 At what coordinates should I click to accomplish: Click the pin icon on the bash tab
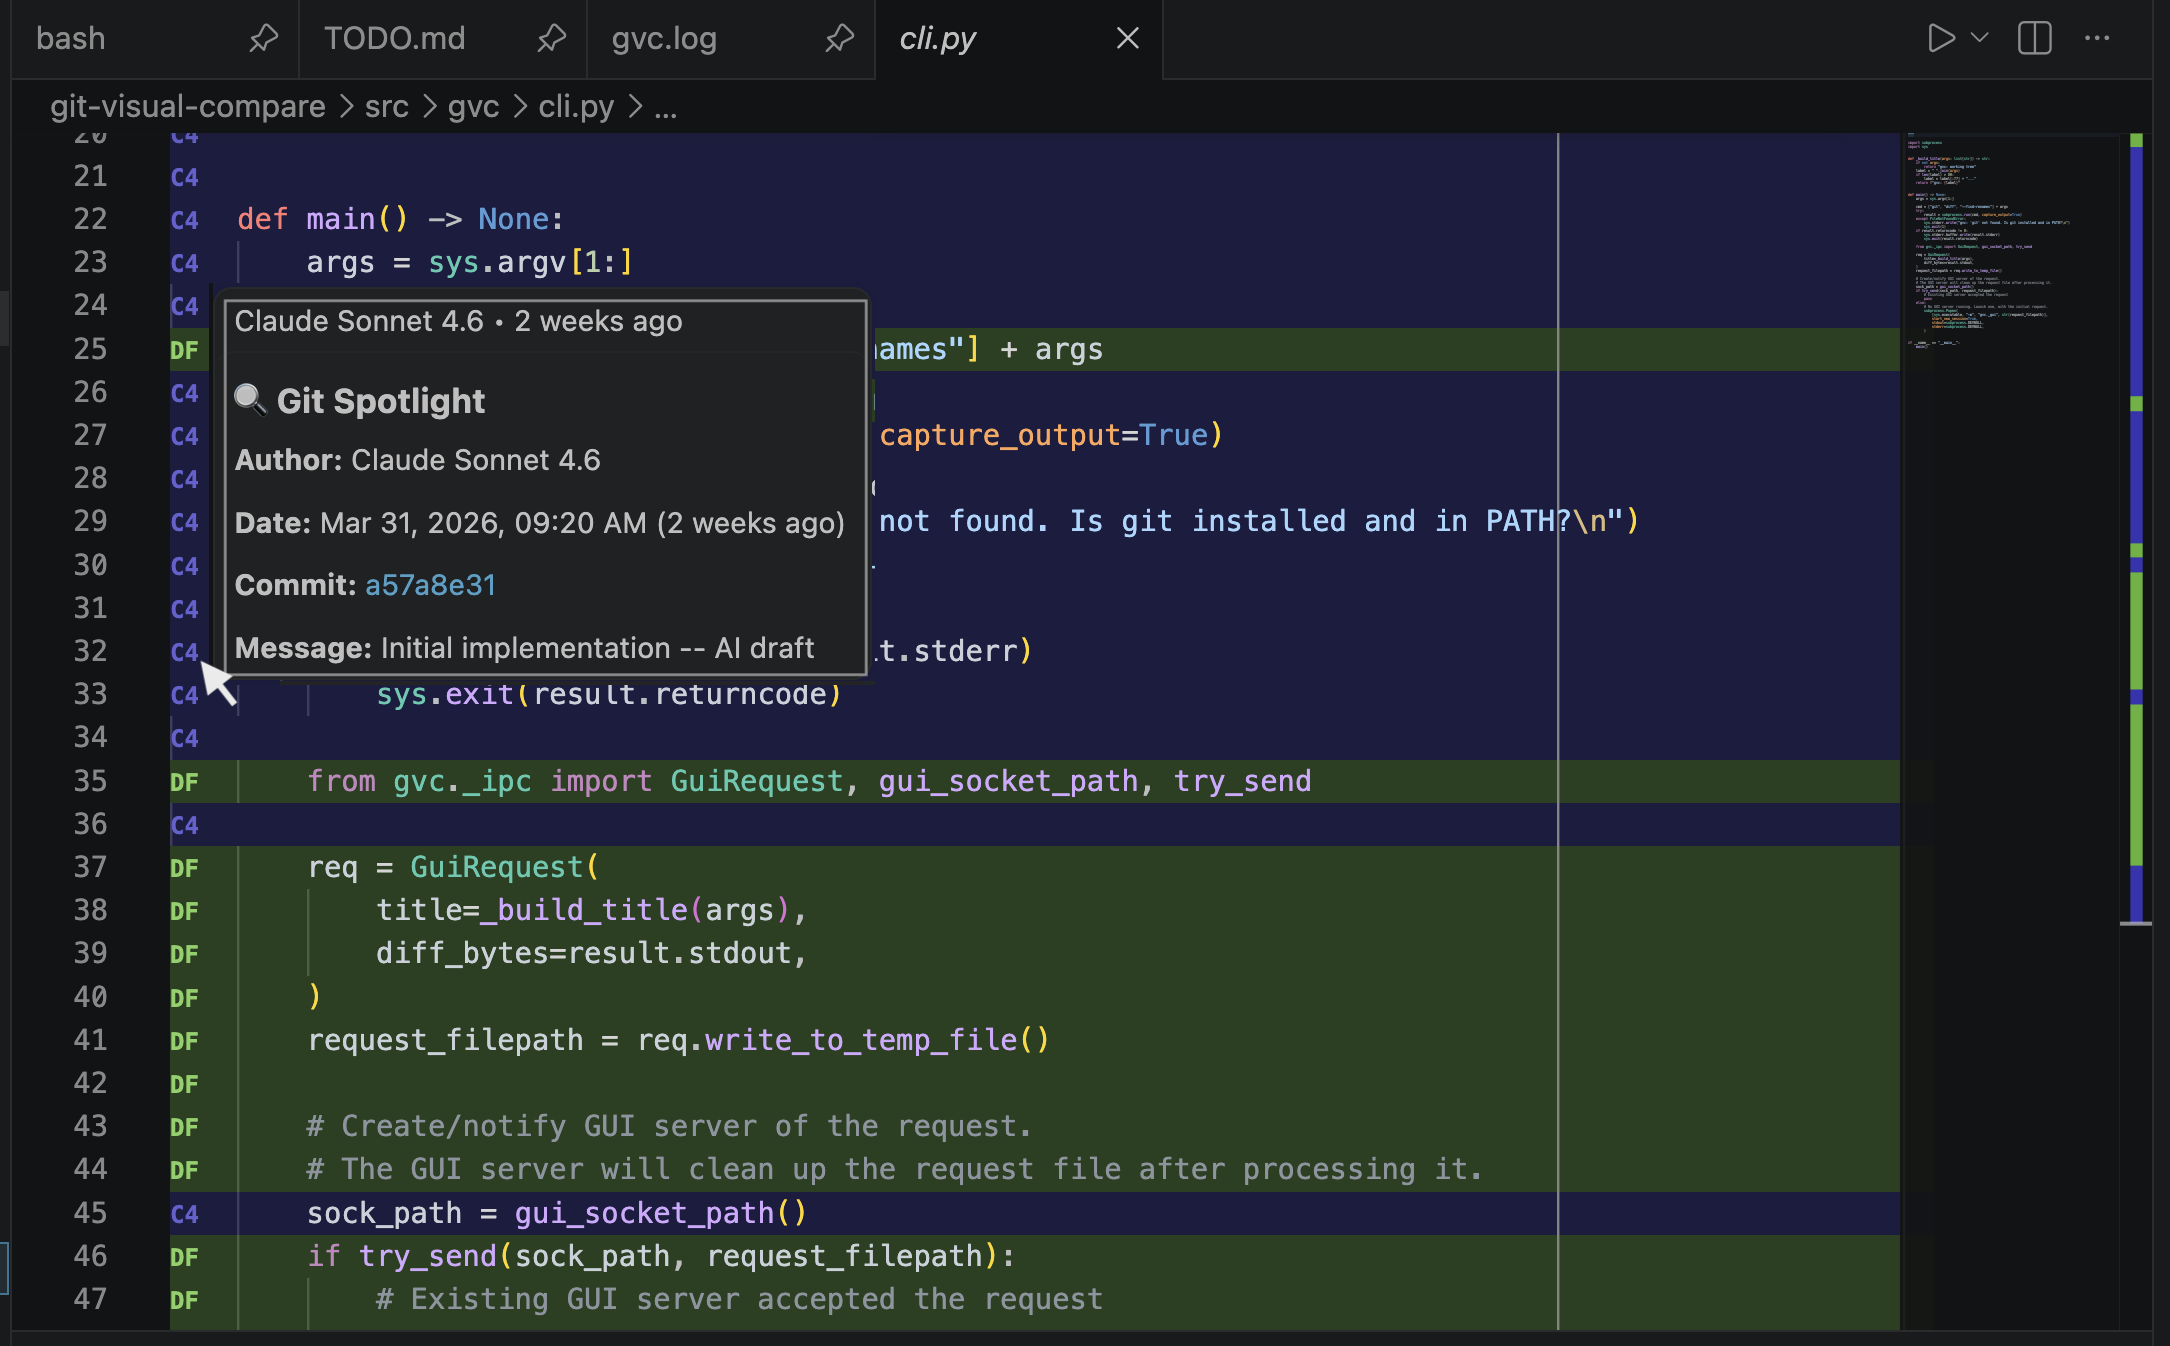pos(263,38)
